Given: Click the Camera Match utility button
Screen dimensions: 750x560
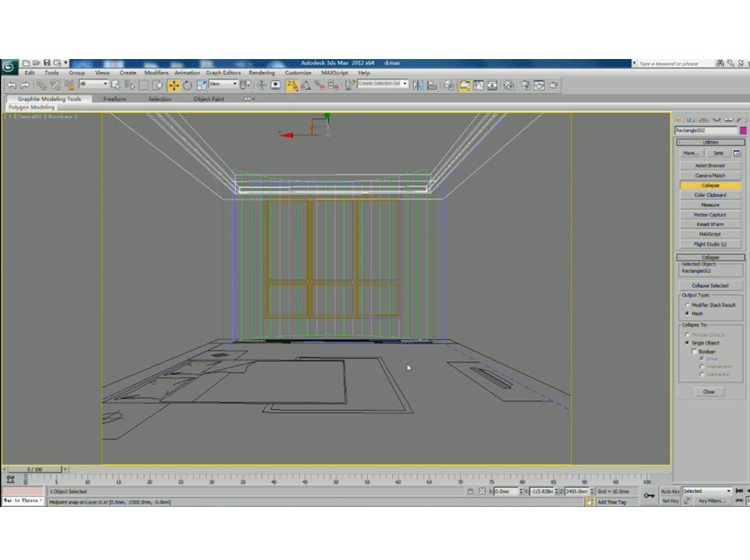Looking at the screenshot, I should tap(710, 176).
